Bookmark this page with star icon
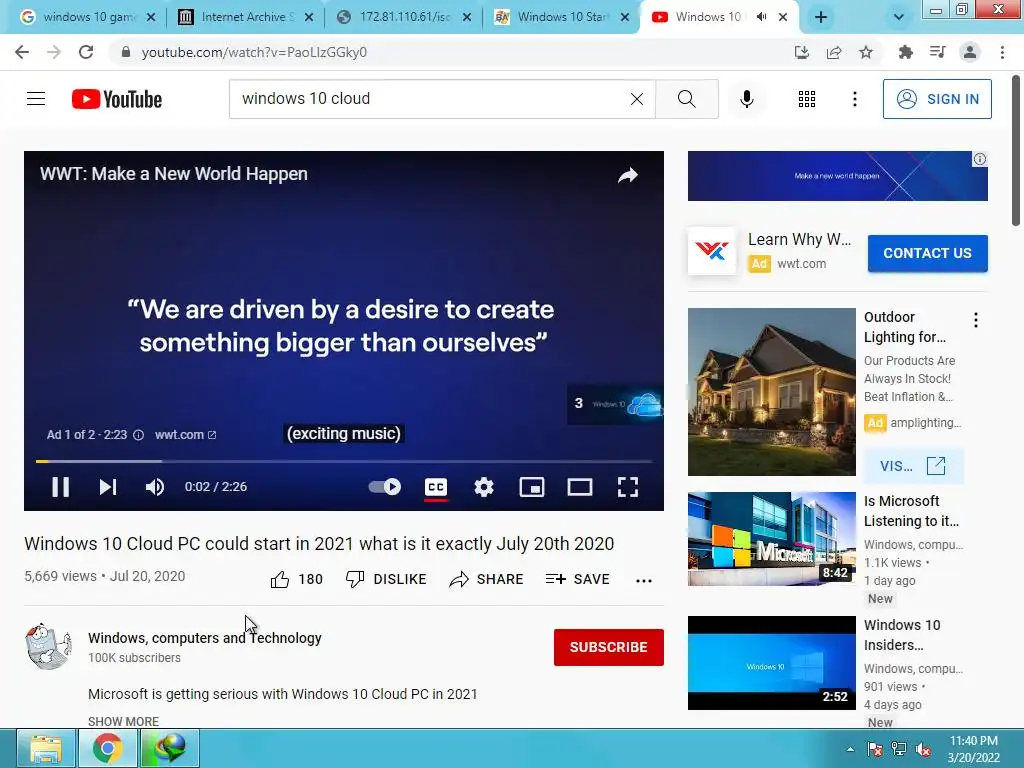The width and height of the screenshot is (1024, 768). point(866,52)
